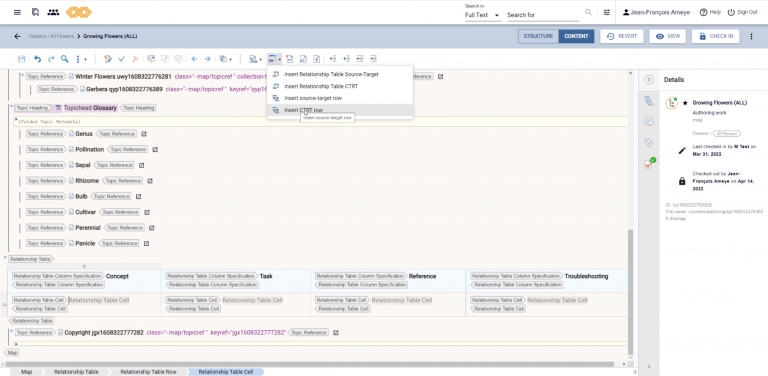Open the comments panel icon in sidebar
The image size is (768, 376).
pyautogui.click(x=649, y=122)
